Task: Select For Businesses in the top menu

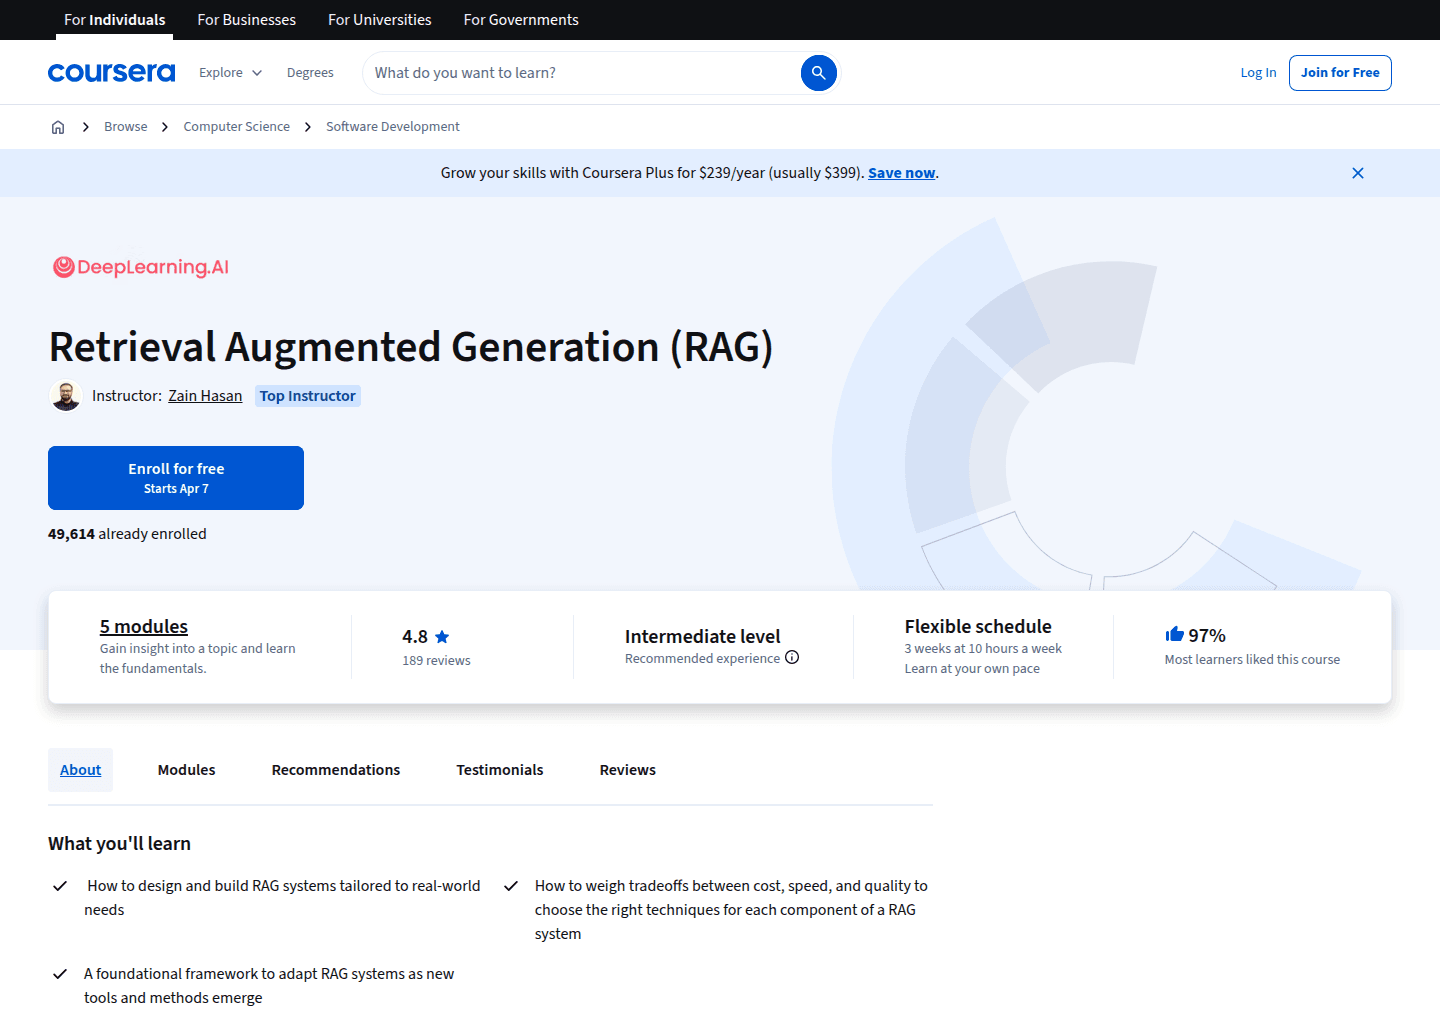Action: click(246, 19)
